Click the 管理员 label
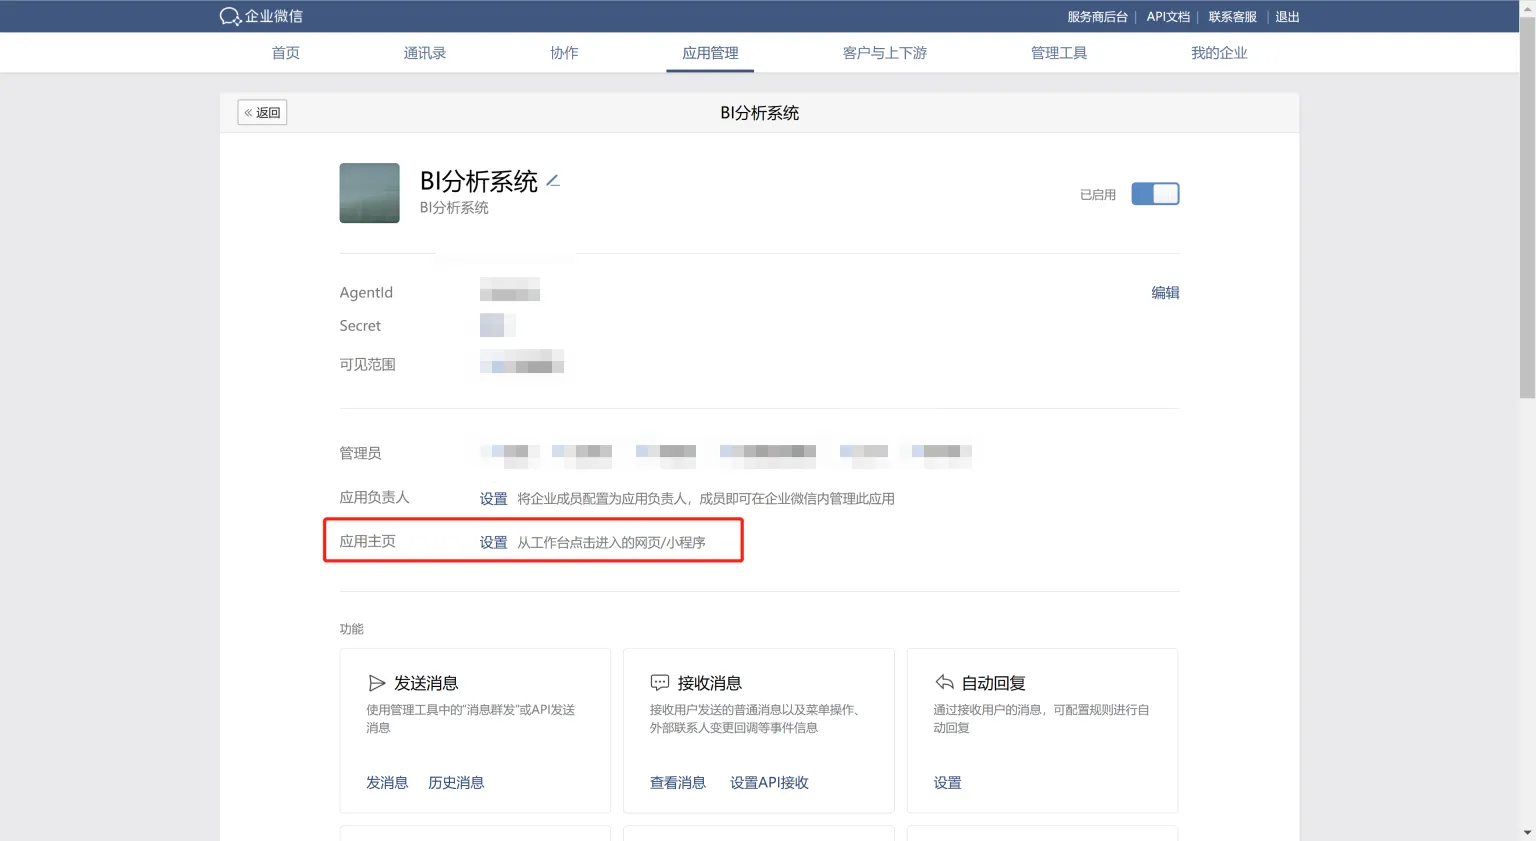 coord(360,453)
